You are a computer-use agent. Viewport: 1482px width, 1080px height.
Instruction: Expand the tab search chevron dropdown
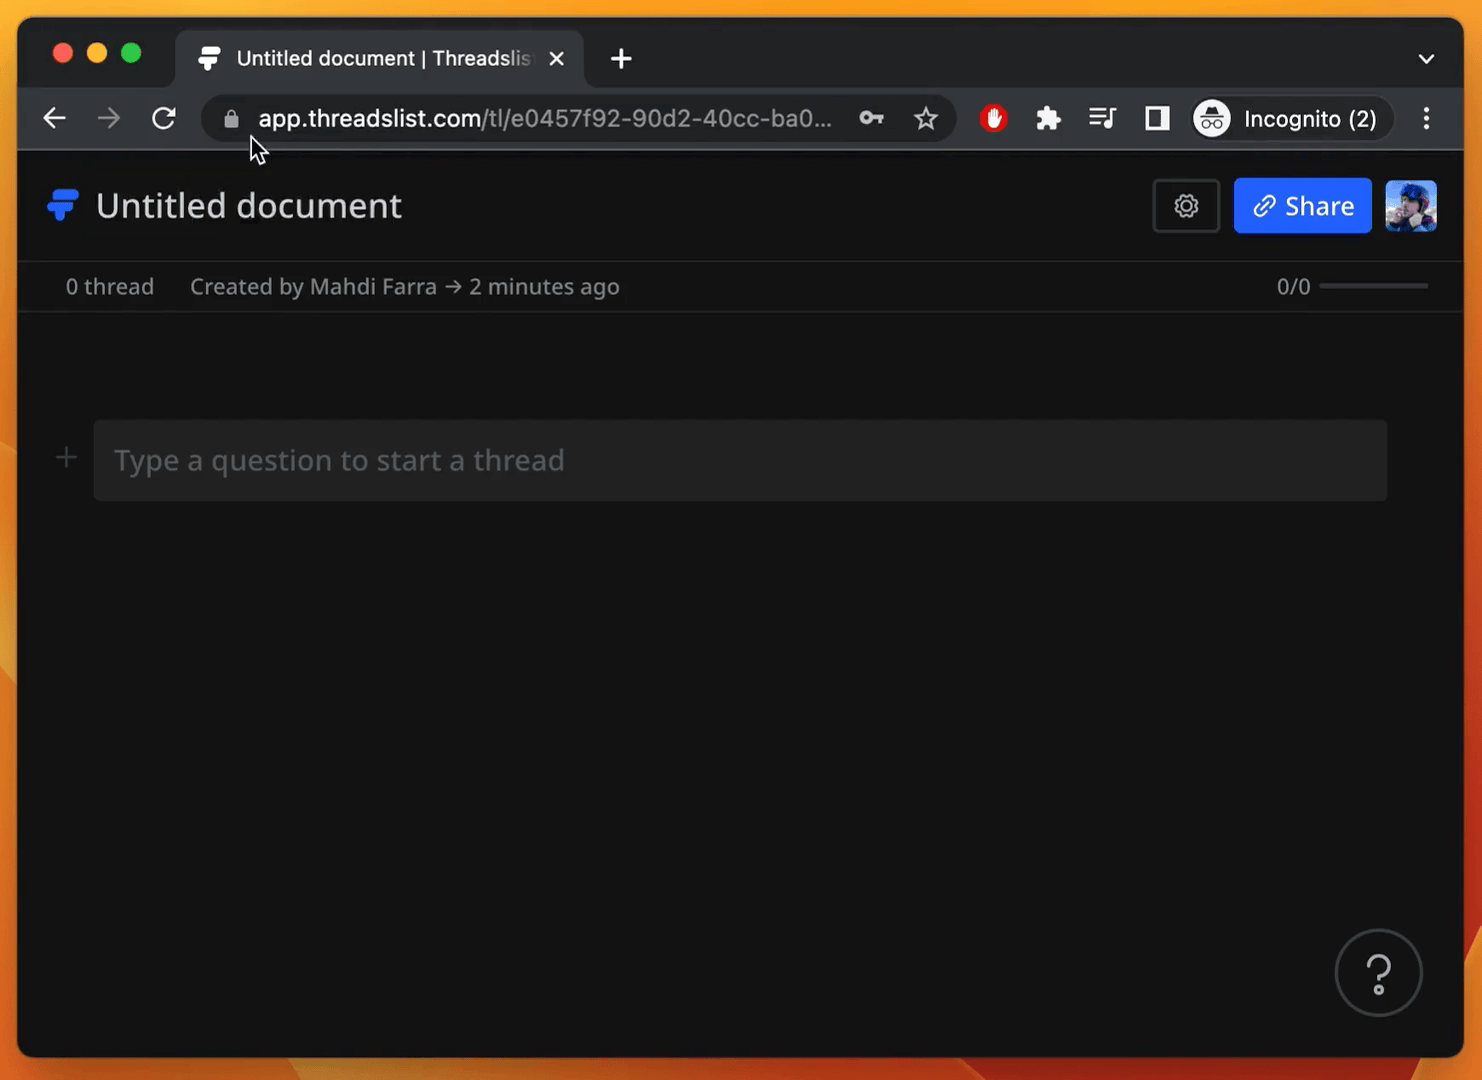pos(1426,59)
